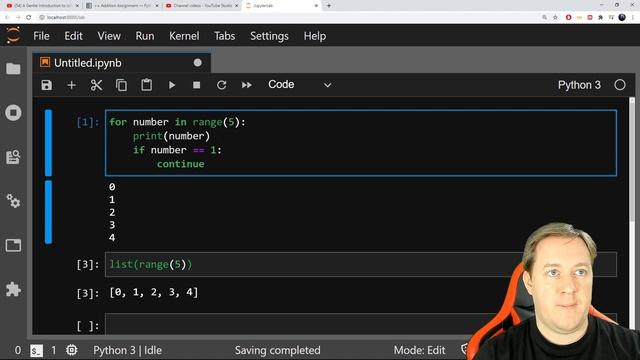Click the JupyterLab logo
The image size is (640, 360).
(13, 36)
